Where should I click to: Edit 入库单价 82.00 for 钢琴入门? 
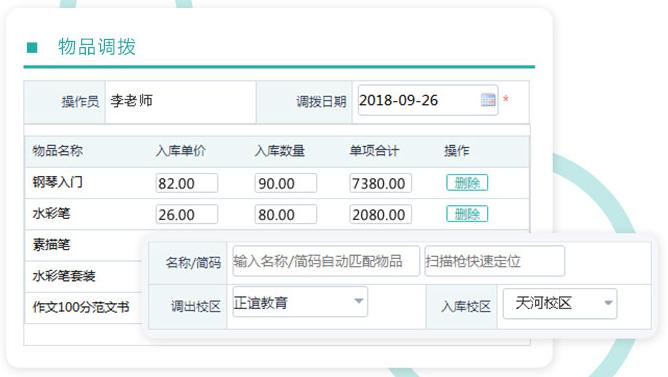coord(187,183)
